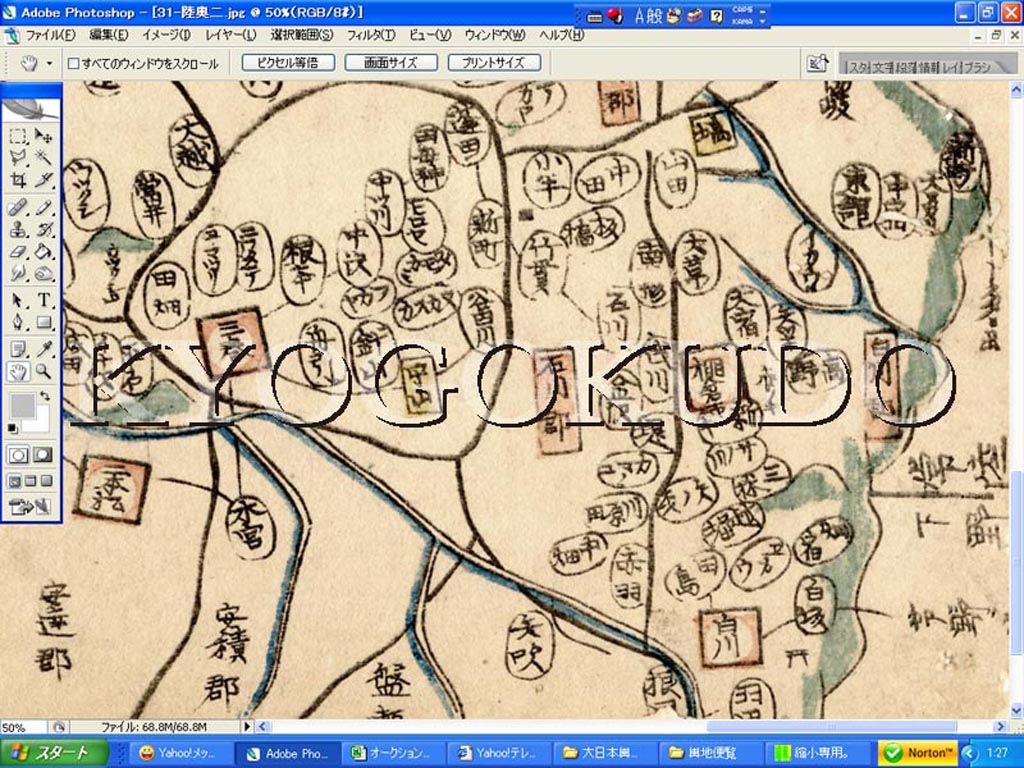Viewport: 1024px width, 768px height.
Task: Select Full Screen Mode
Action: (x=46, y=482)
